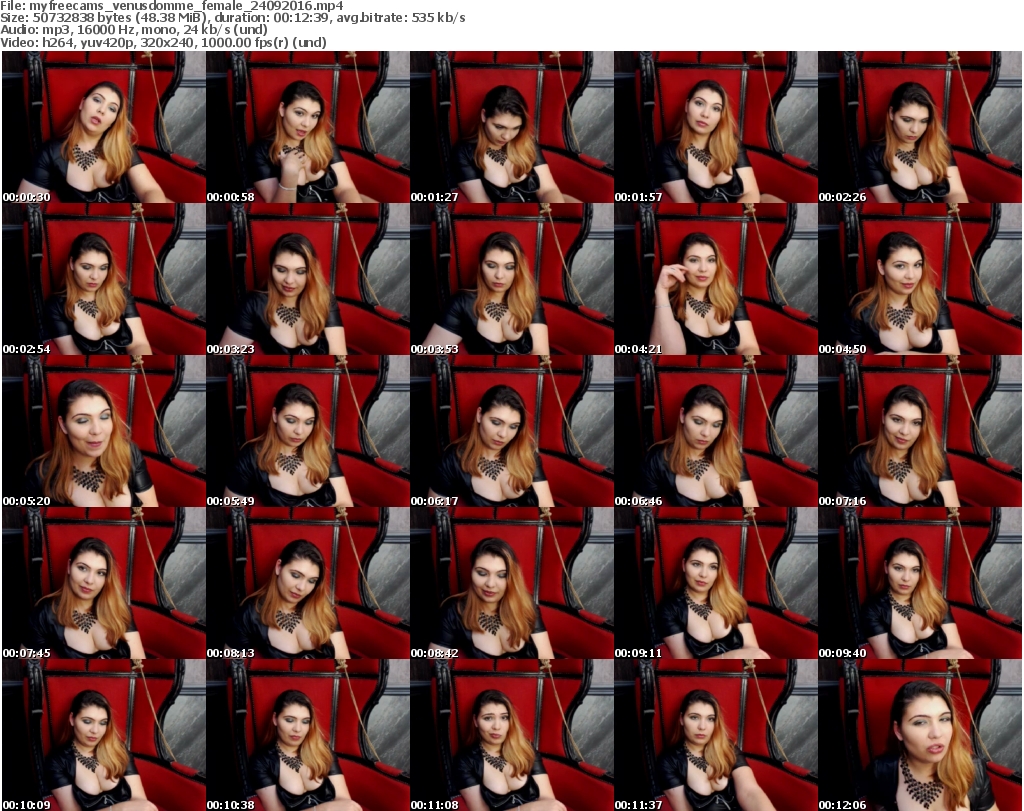1024x811 pixels.
Task: Select the frame marked 00:00:58
Action: pos(308,127)
